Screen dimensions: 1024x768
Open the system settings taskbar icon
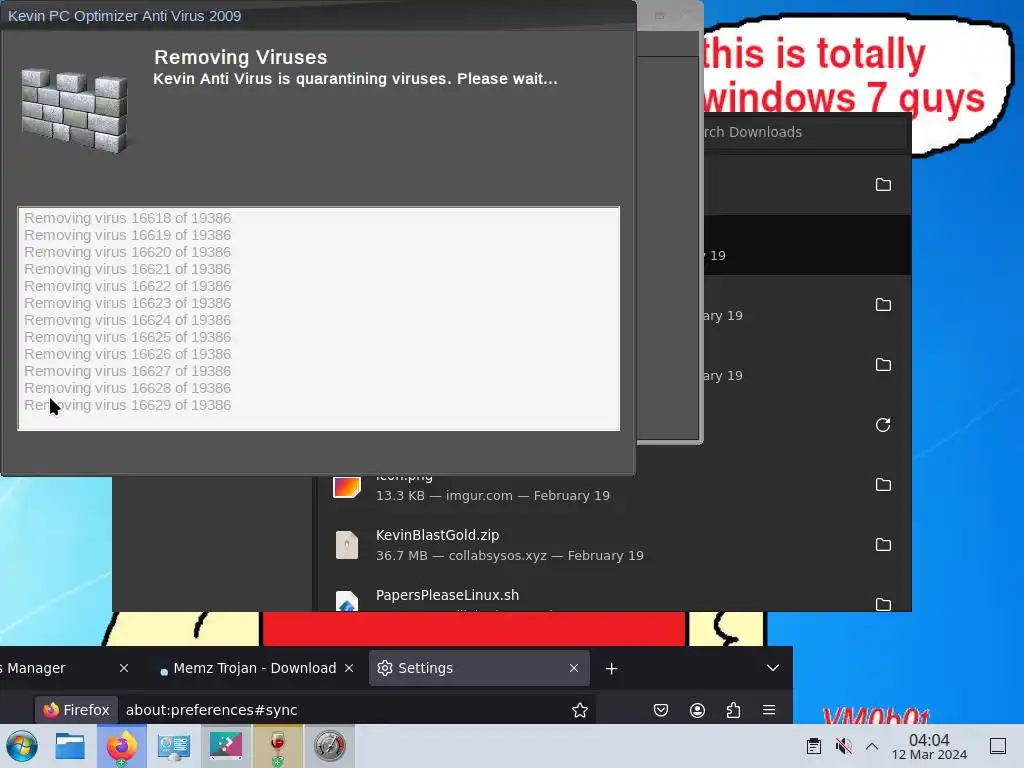[174, 746]
